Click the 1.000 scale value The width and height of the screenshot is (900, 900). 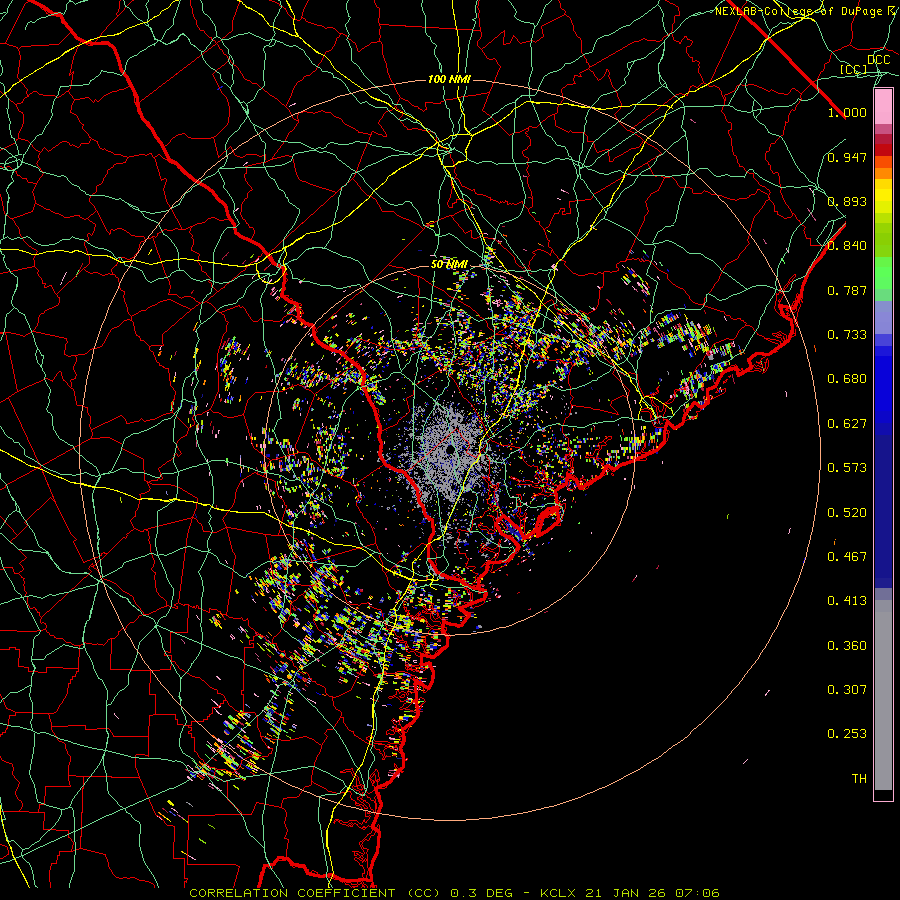847,112
